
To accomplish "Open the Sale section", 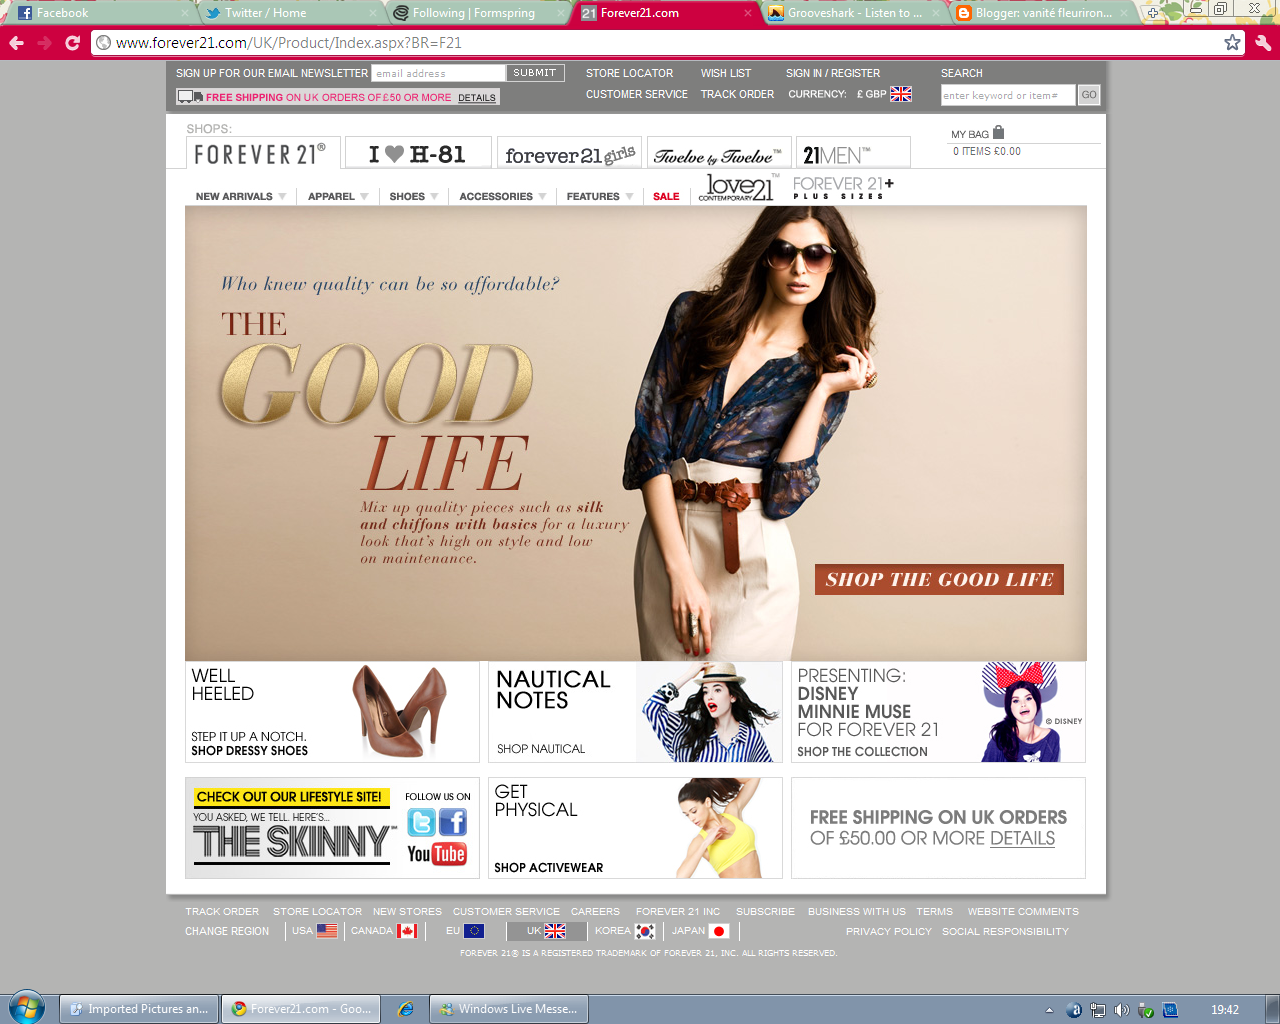I will pyautogui.click(x=666, y=196).
